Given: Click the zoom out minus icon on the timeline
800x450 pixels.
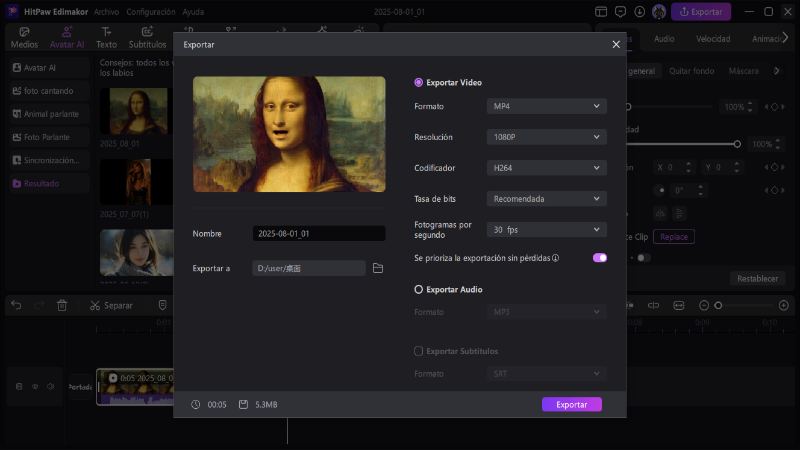Looking at the screenshot, I should tap(704, 306).
